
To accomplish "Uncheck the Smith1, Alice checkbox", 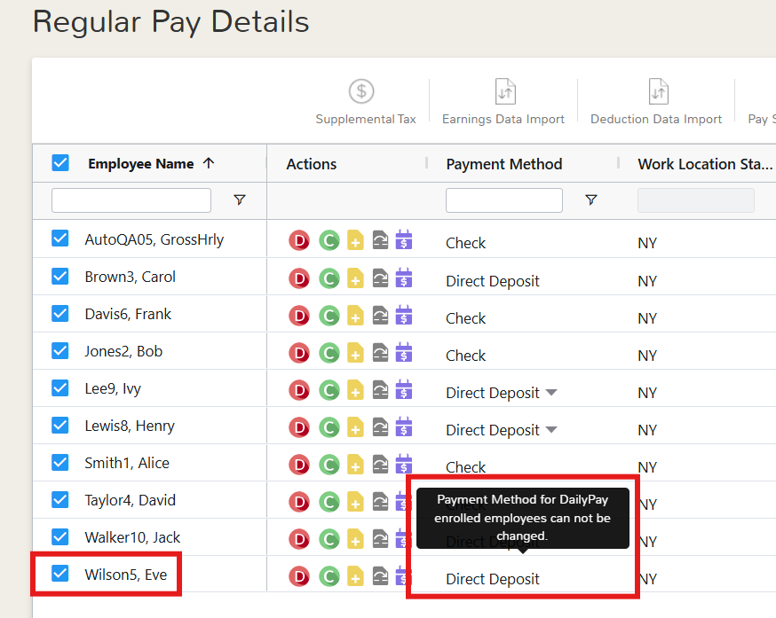I will [x=60, y=462].
